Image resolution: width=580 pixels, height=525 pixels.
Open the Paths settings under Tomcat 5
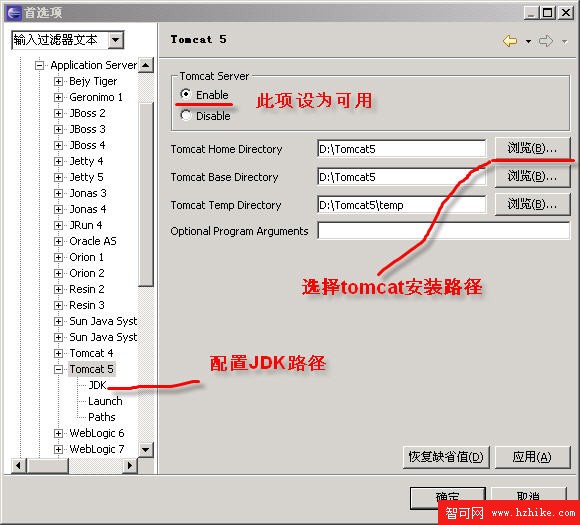click(x=102, y=417)
